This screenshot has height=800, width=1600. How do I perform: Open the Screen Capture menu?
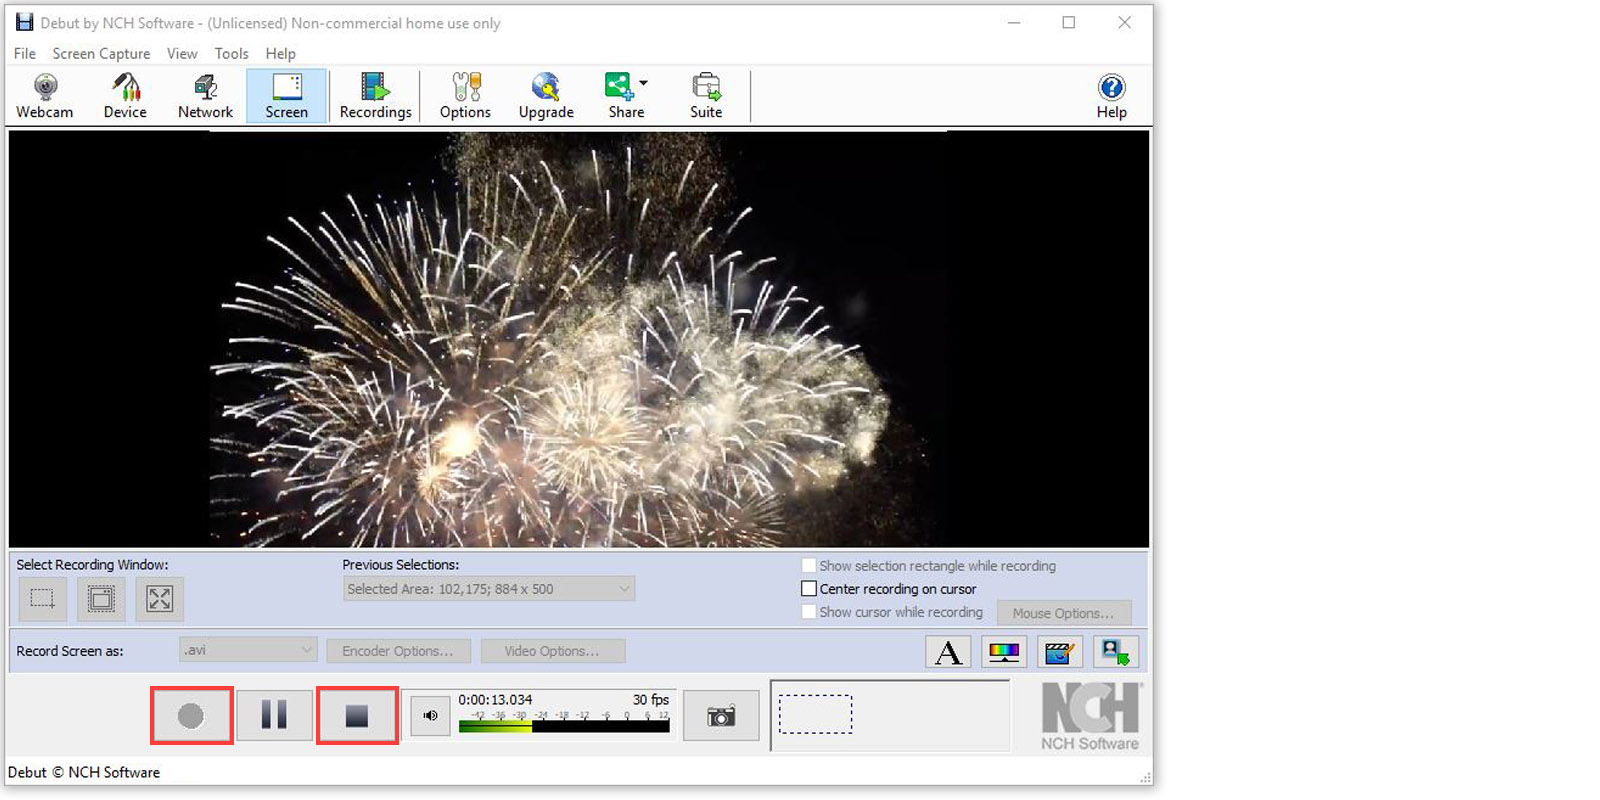(101, 53)
